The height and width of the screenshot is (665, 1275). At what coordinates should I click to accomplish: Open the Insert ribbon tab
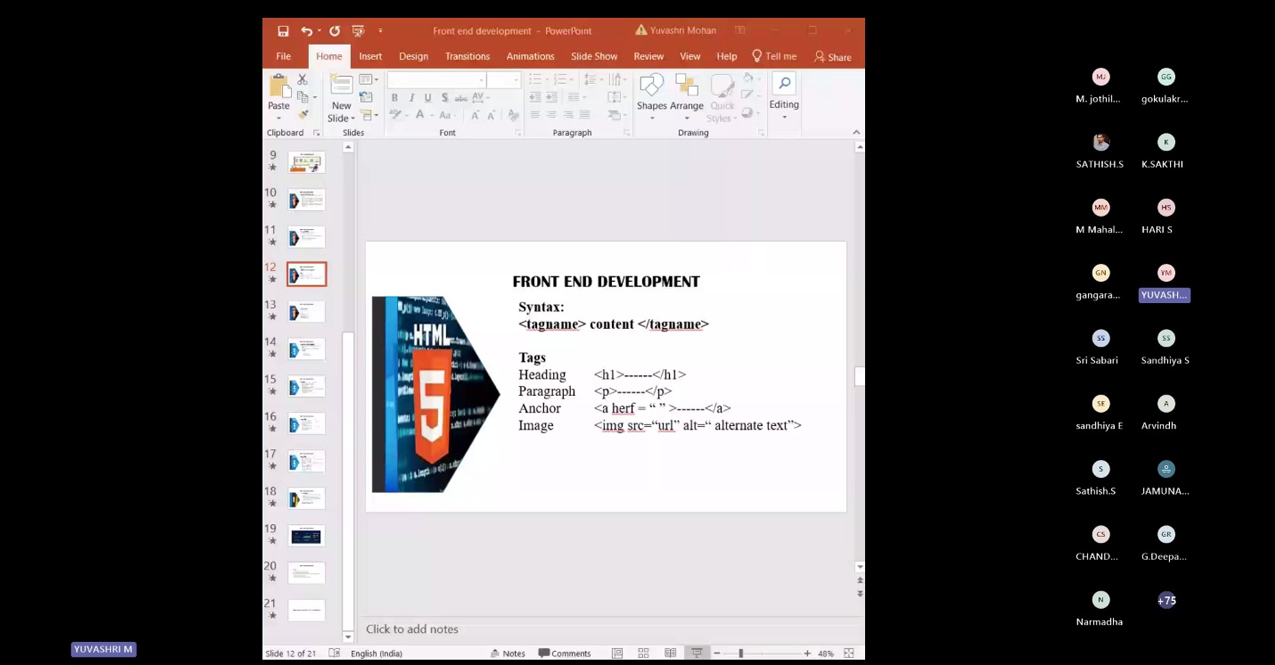(x=370, y=57)
